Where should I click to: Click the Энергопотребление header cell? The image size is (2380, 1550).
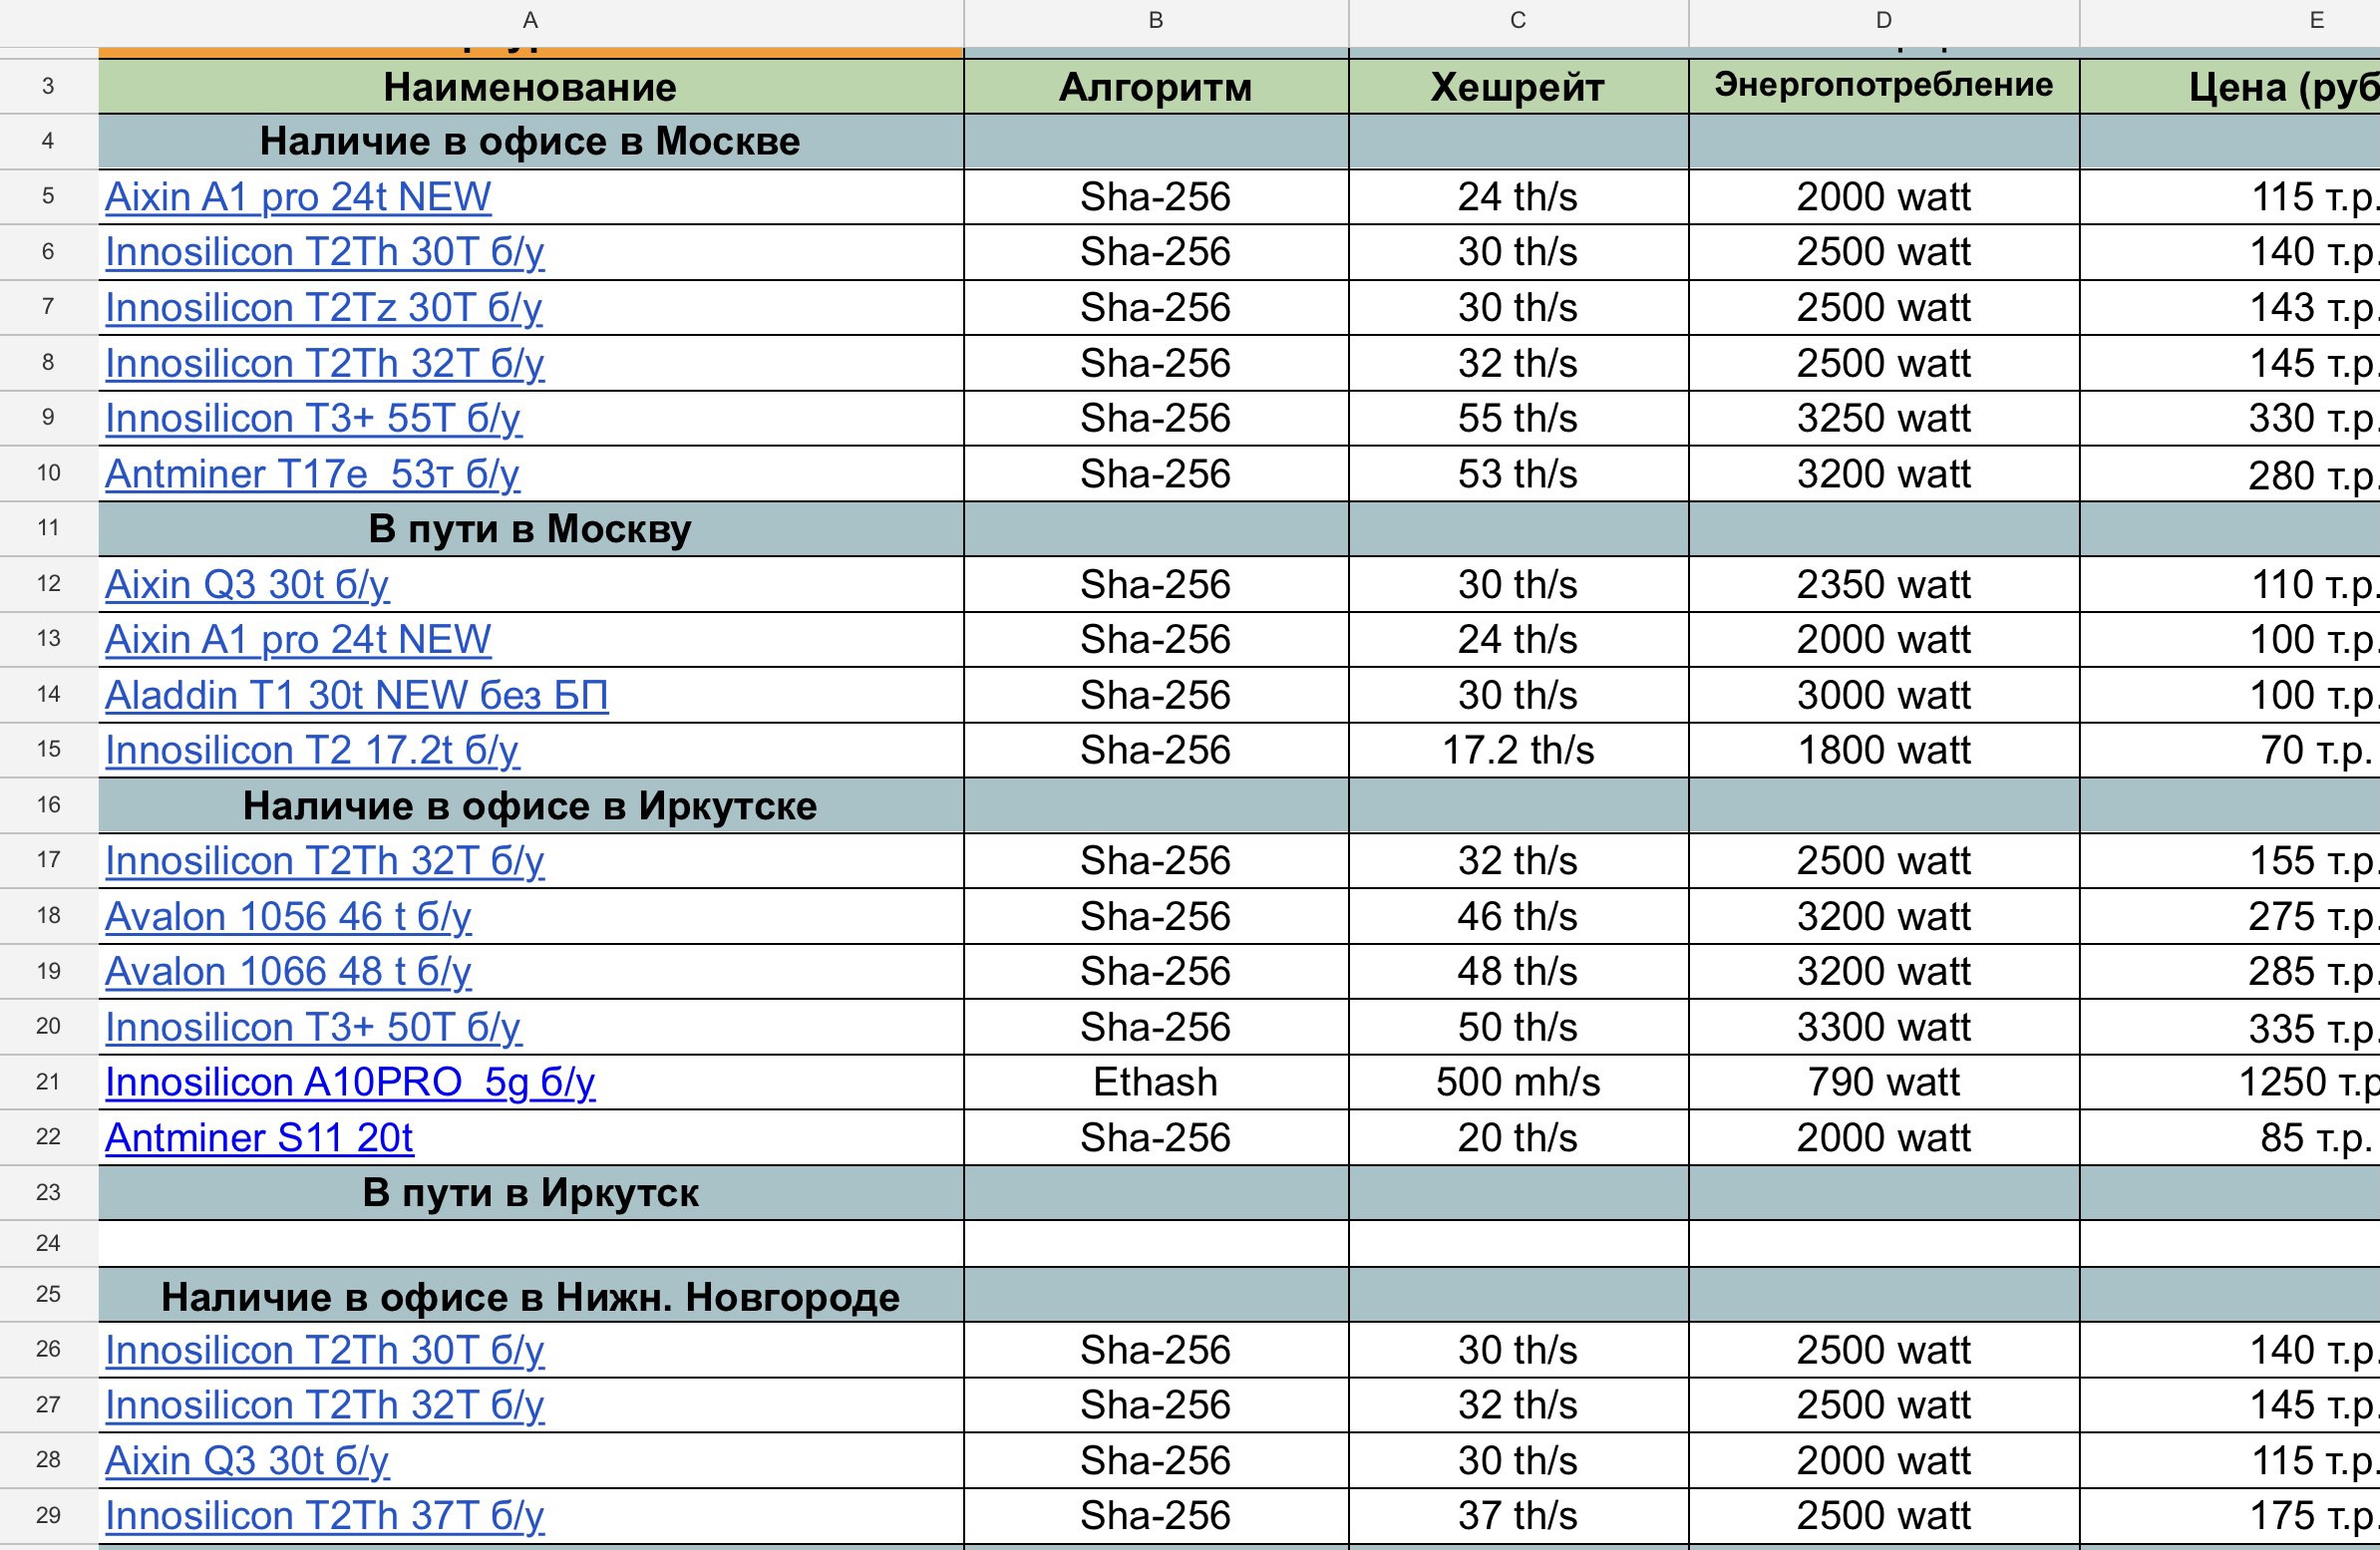click(x=1884, y=87)
